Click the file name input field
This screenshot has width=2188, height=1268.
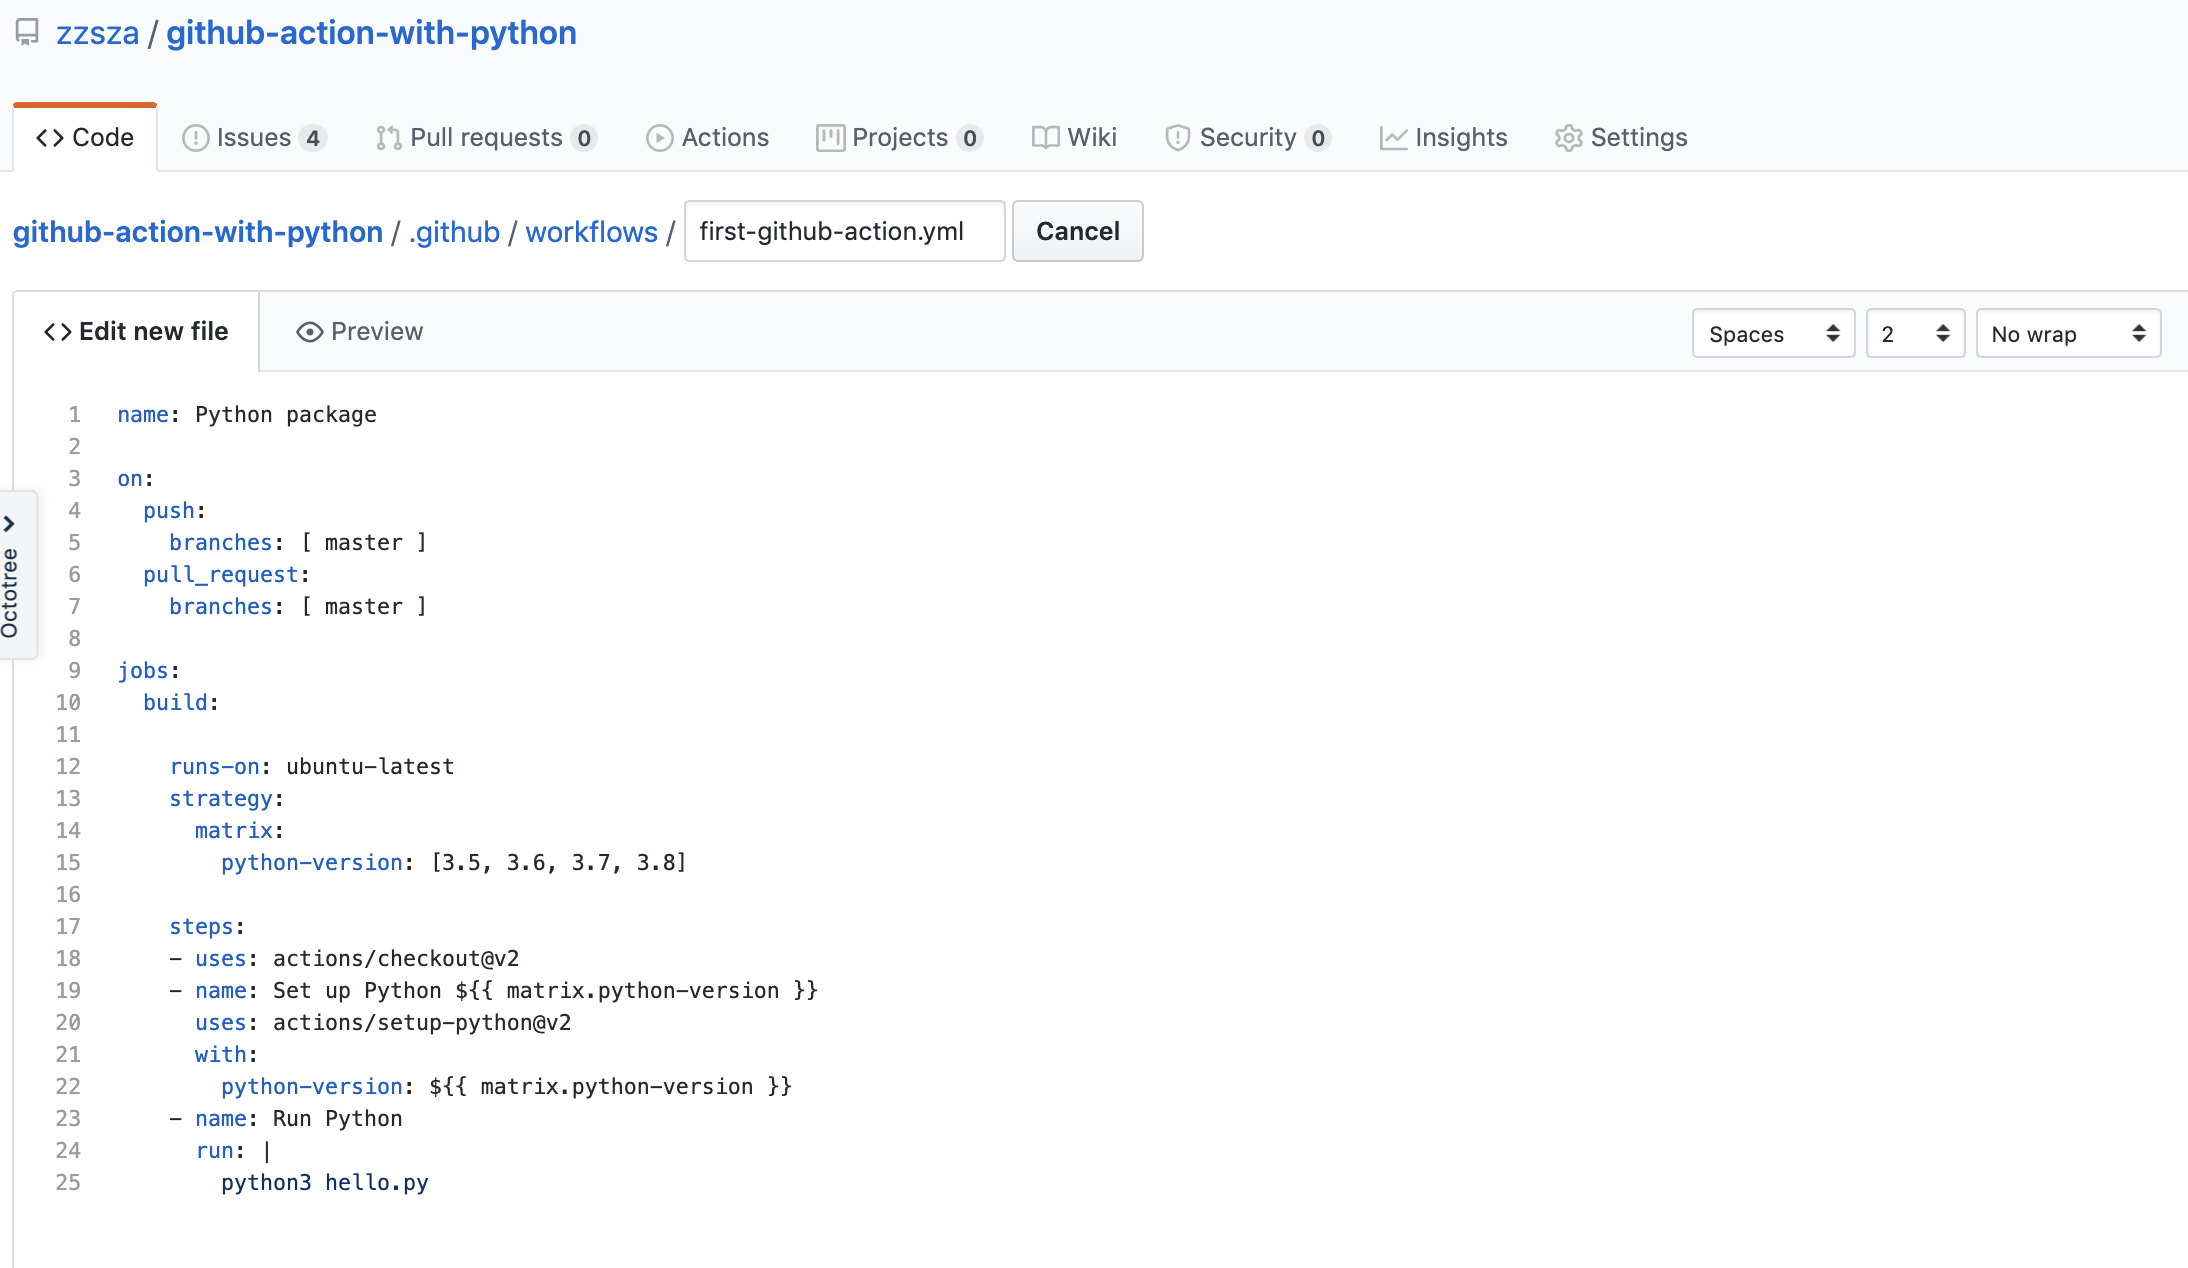[844, 232]
